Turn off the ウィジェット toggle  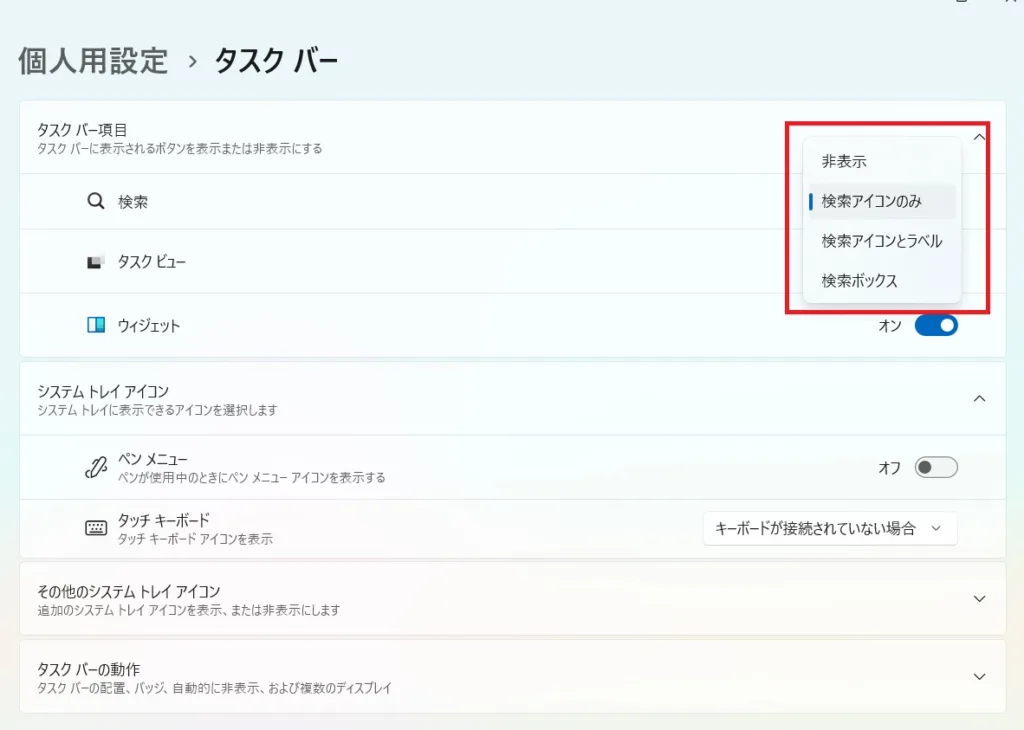coord(936,325)
